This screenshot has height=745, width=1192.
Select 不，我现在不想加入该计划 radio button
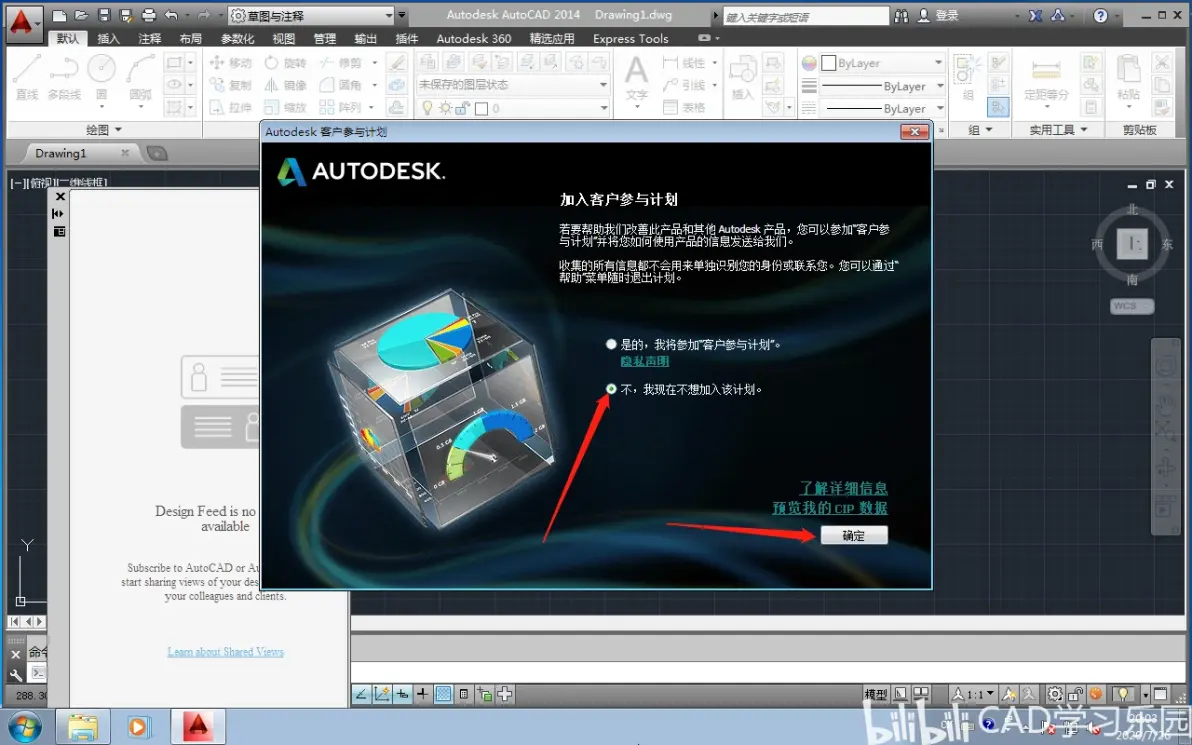pos(610,388)
